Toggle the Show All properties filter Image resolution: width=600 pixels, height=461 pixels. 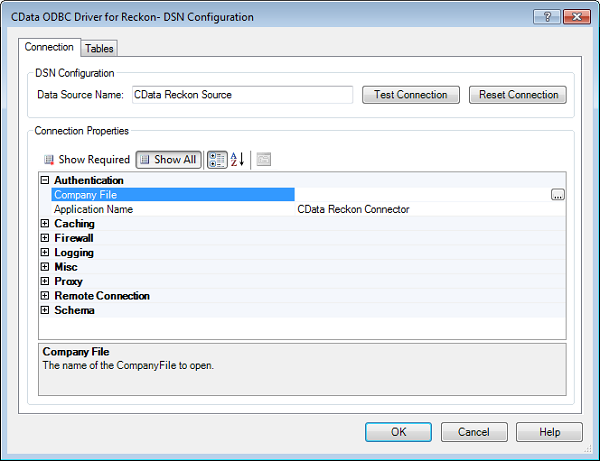pyautogui.click(x=168, y=160)
